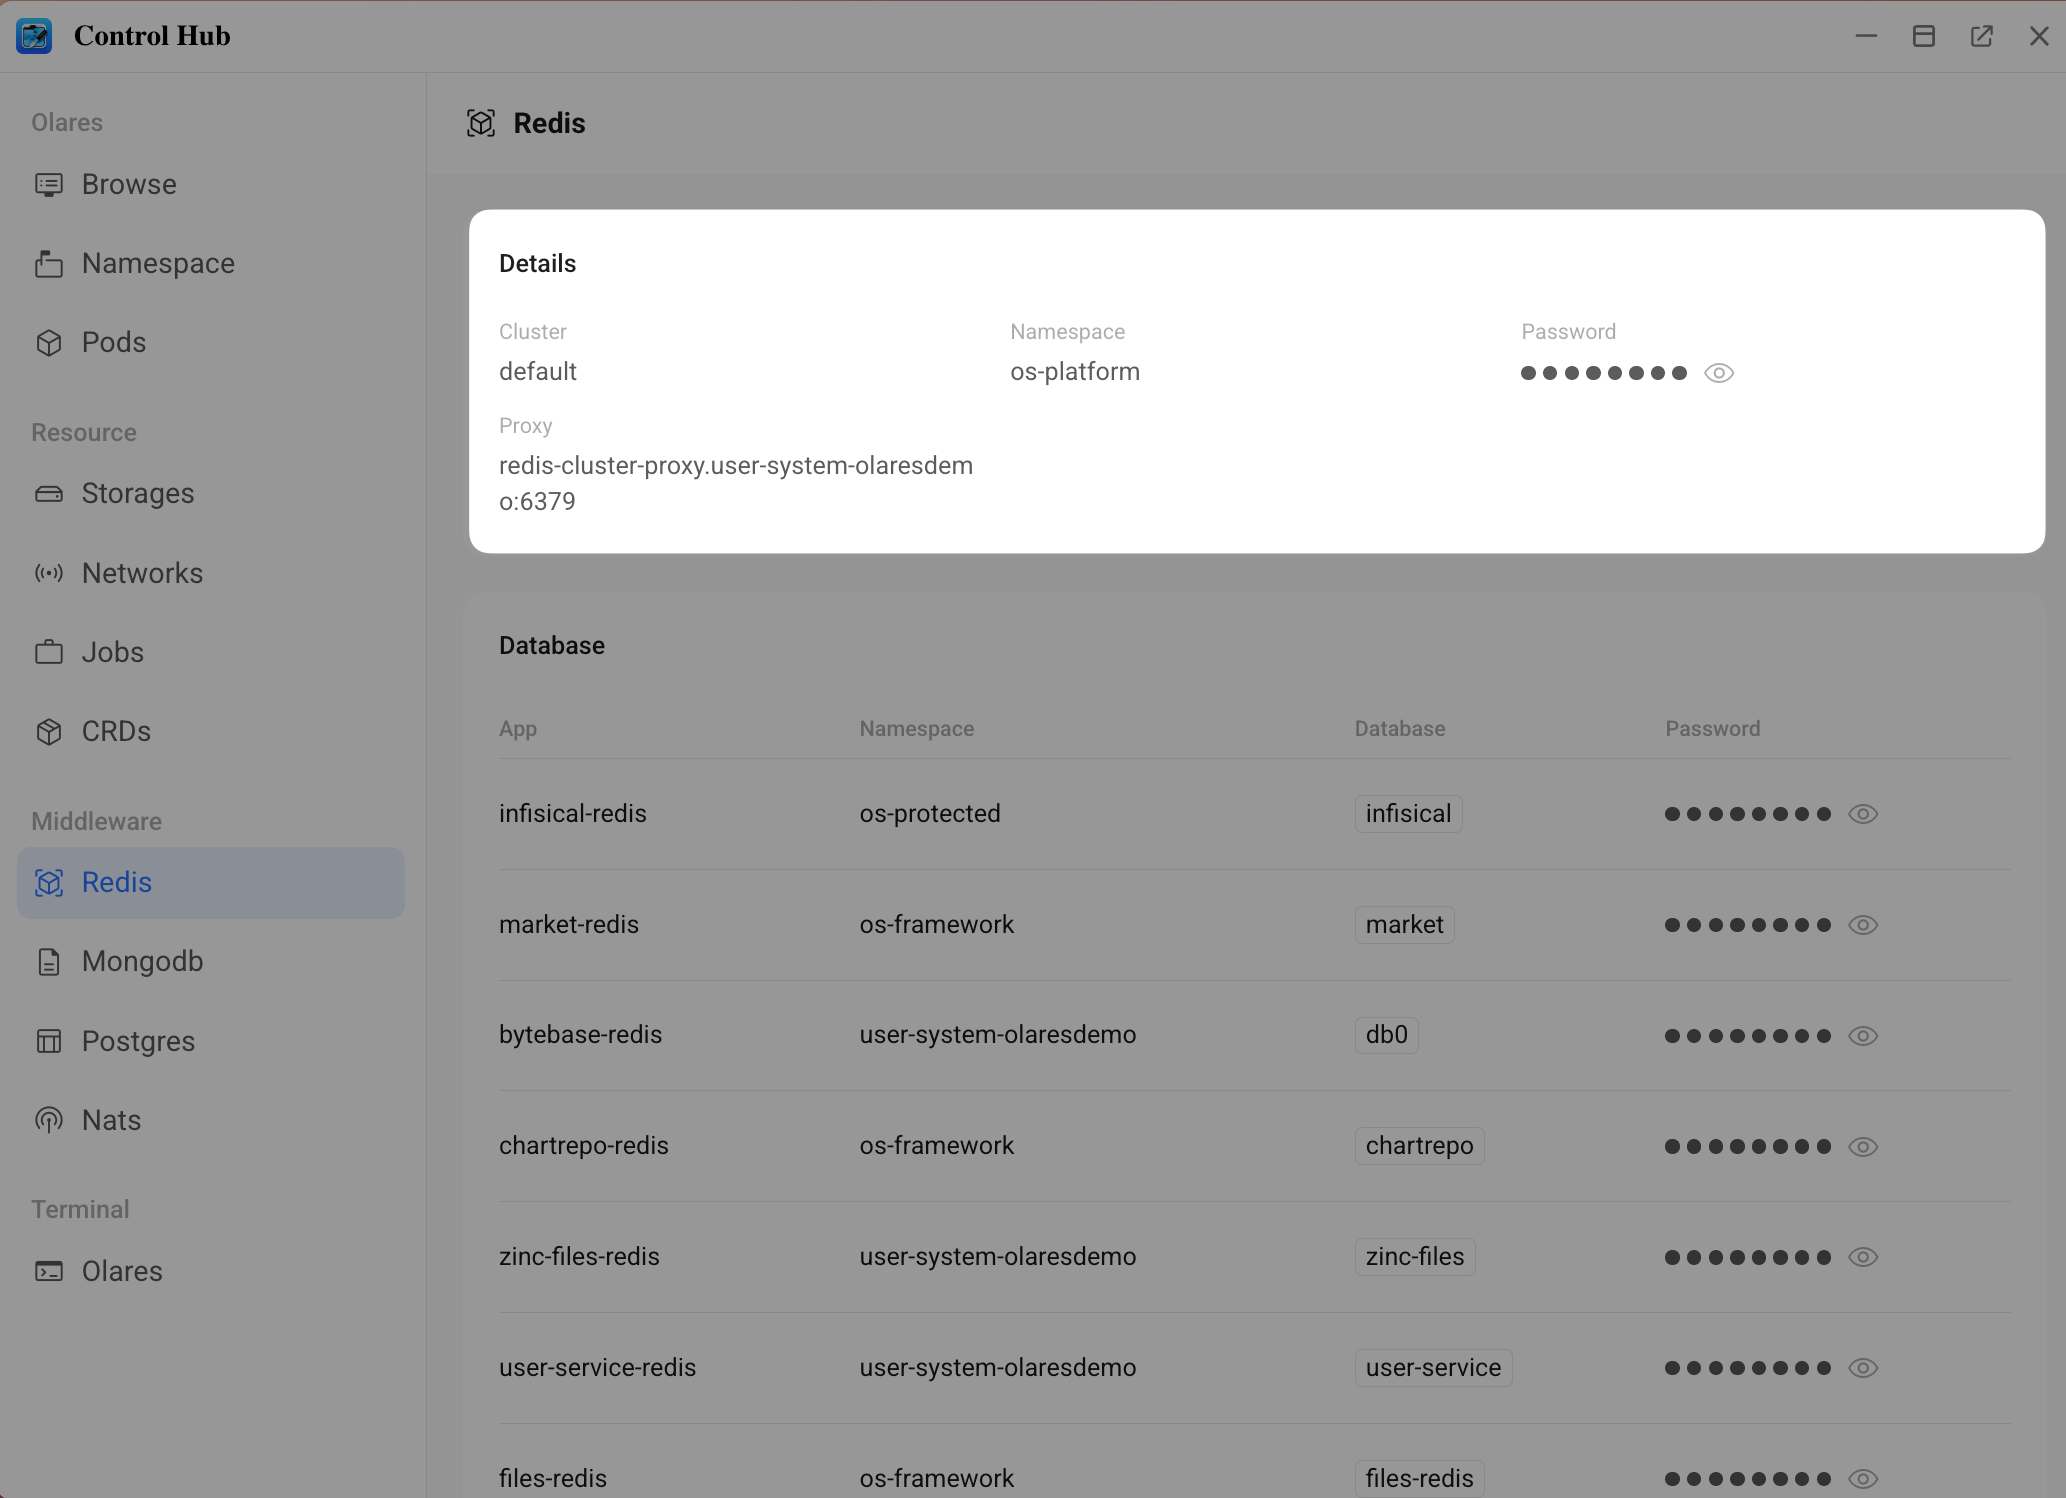Image resolution: width=2066 pixels, height=1498 pixels.
Task: Click the Nats middleware icon
Action: tap(48, 1119)
